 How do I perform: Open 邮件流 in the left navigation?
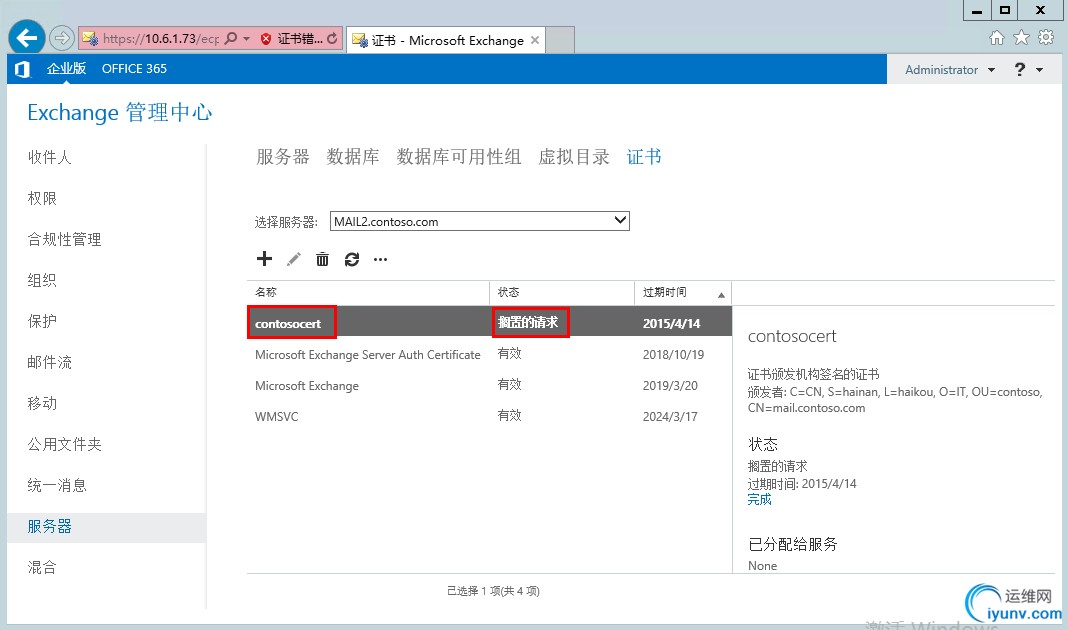(x=49, y=362)
